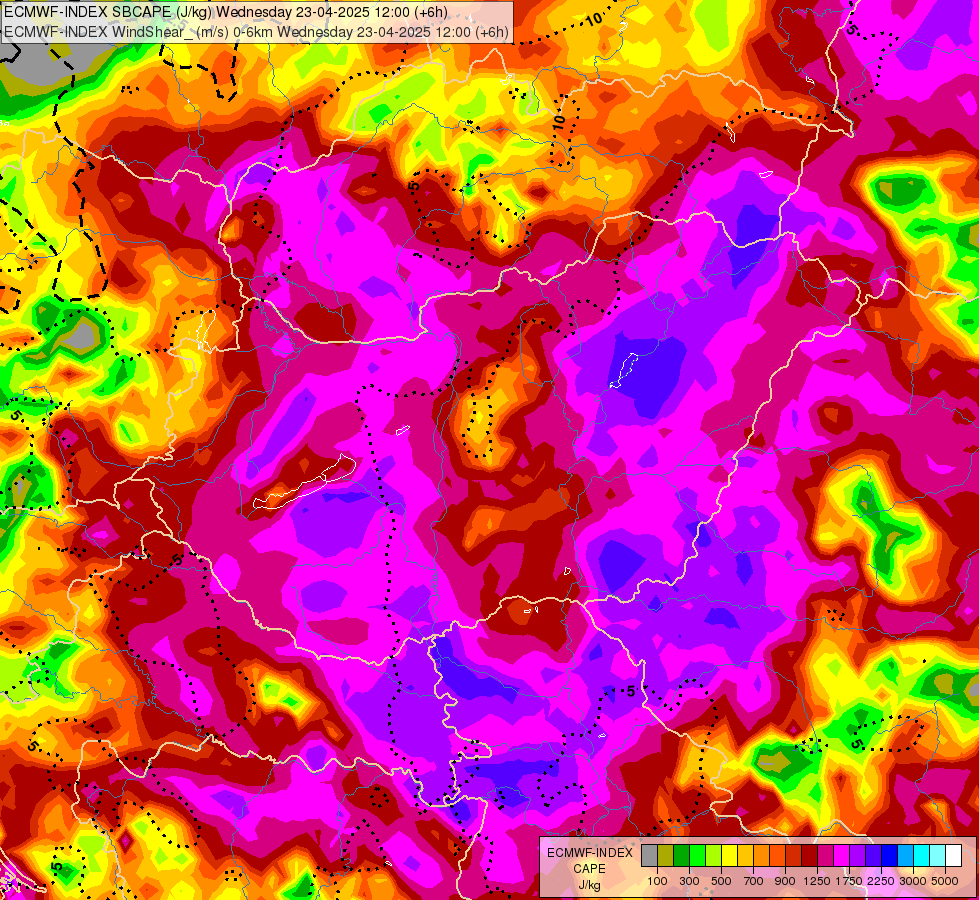Click the '700' legend tick label
Image resolution: width=979 pixels, height=900 pixels.
[754, 881]
